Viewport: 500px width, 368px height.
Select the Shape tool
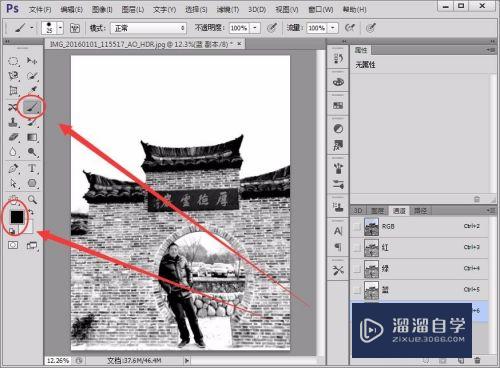tap(32, 183)
